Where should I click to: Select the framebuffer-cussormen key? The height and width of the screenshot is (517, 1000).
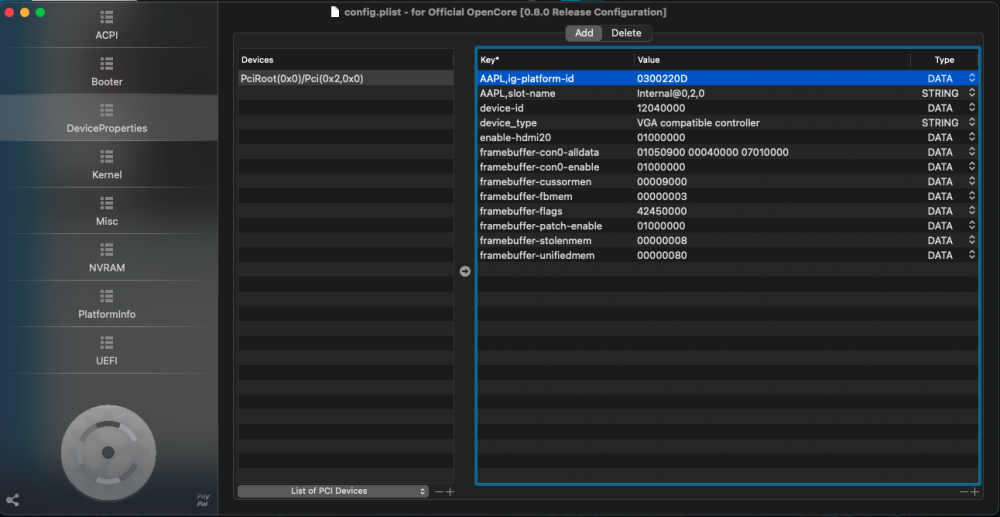pos(535,181)
